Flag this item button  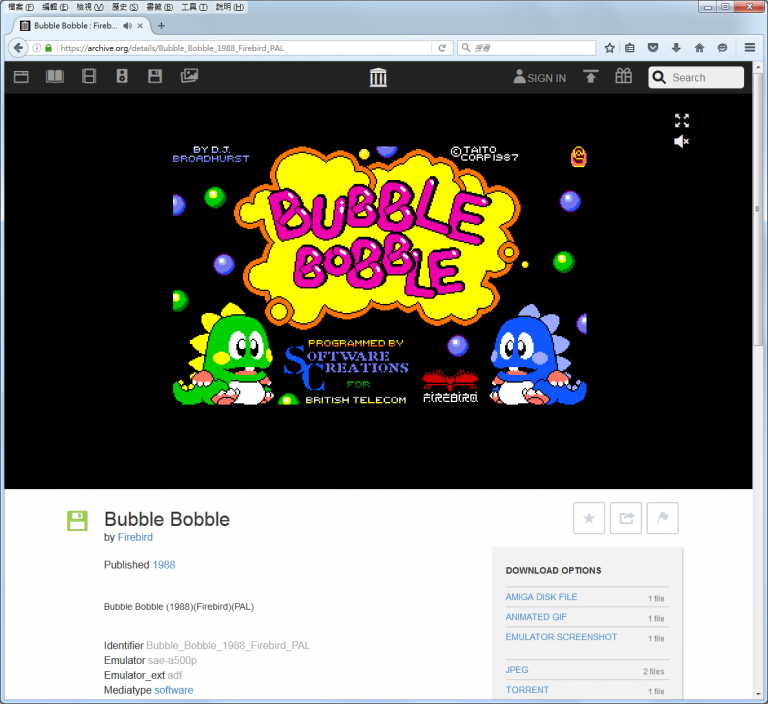pyautogui.click(x=663, y=518)
